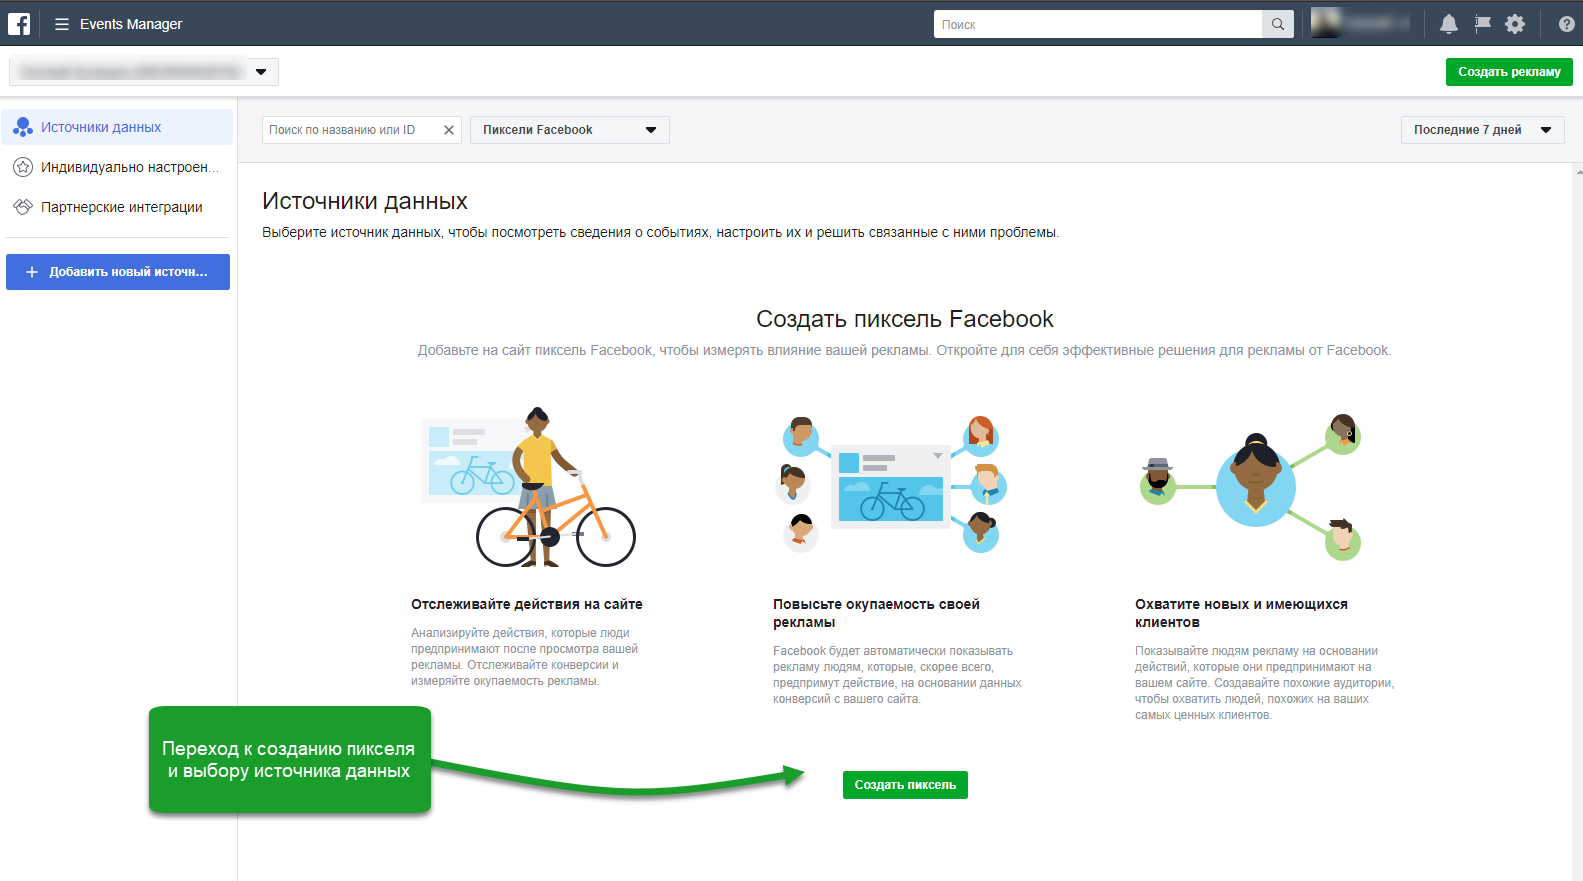Select Индивидуально настроенные in sidebar

coord(117,167)
